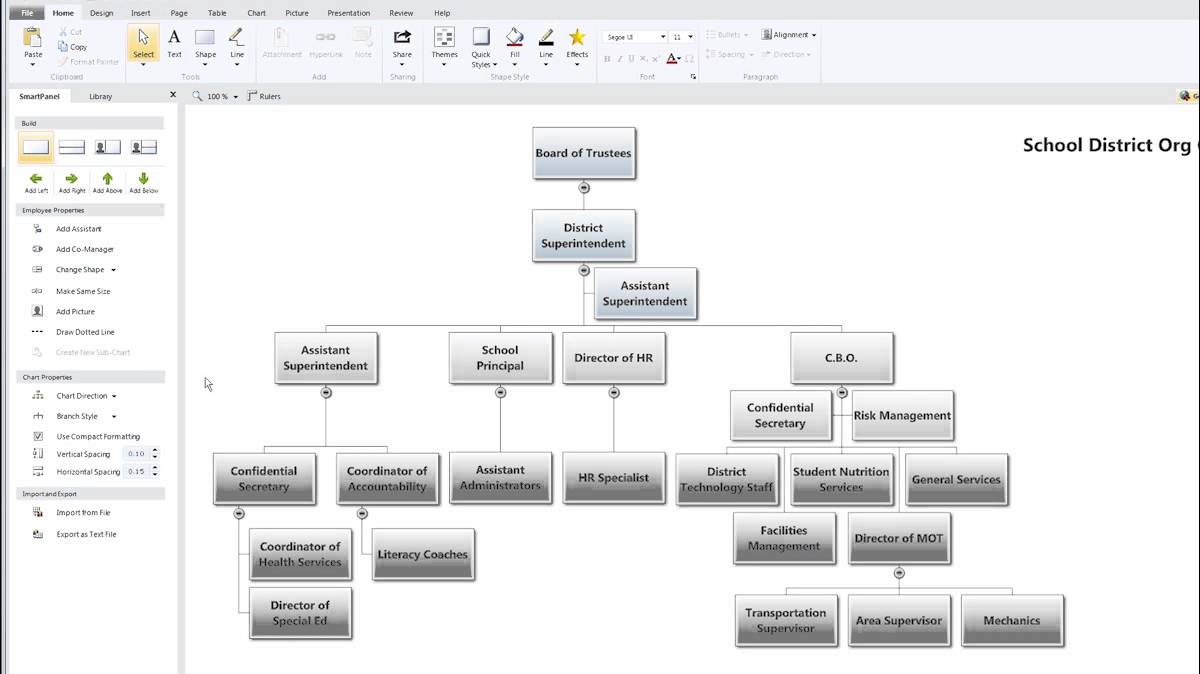
Task: Click Add Left arrow
Action: pos(36,182)
